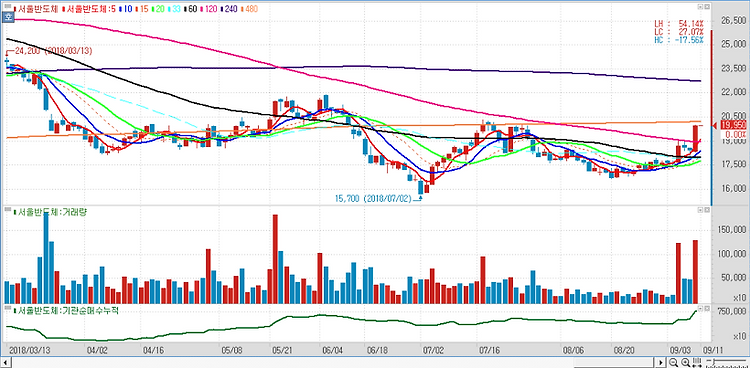Image resolution: width=750 pixels, height=368 pixels.
Task: Click the 04/02 date axis label
Action: (97, 350)
